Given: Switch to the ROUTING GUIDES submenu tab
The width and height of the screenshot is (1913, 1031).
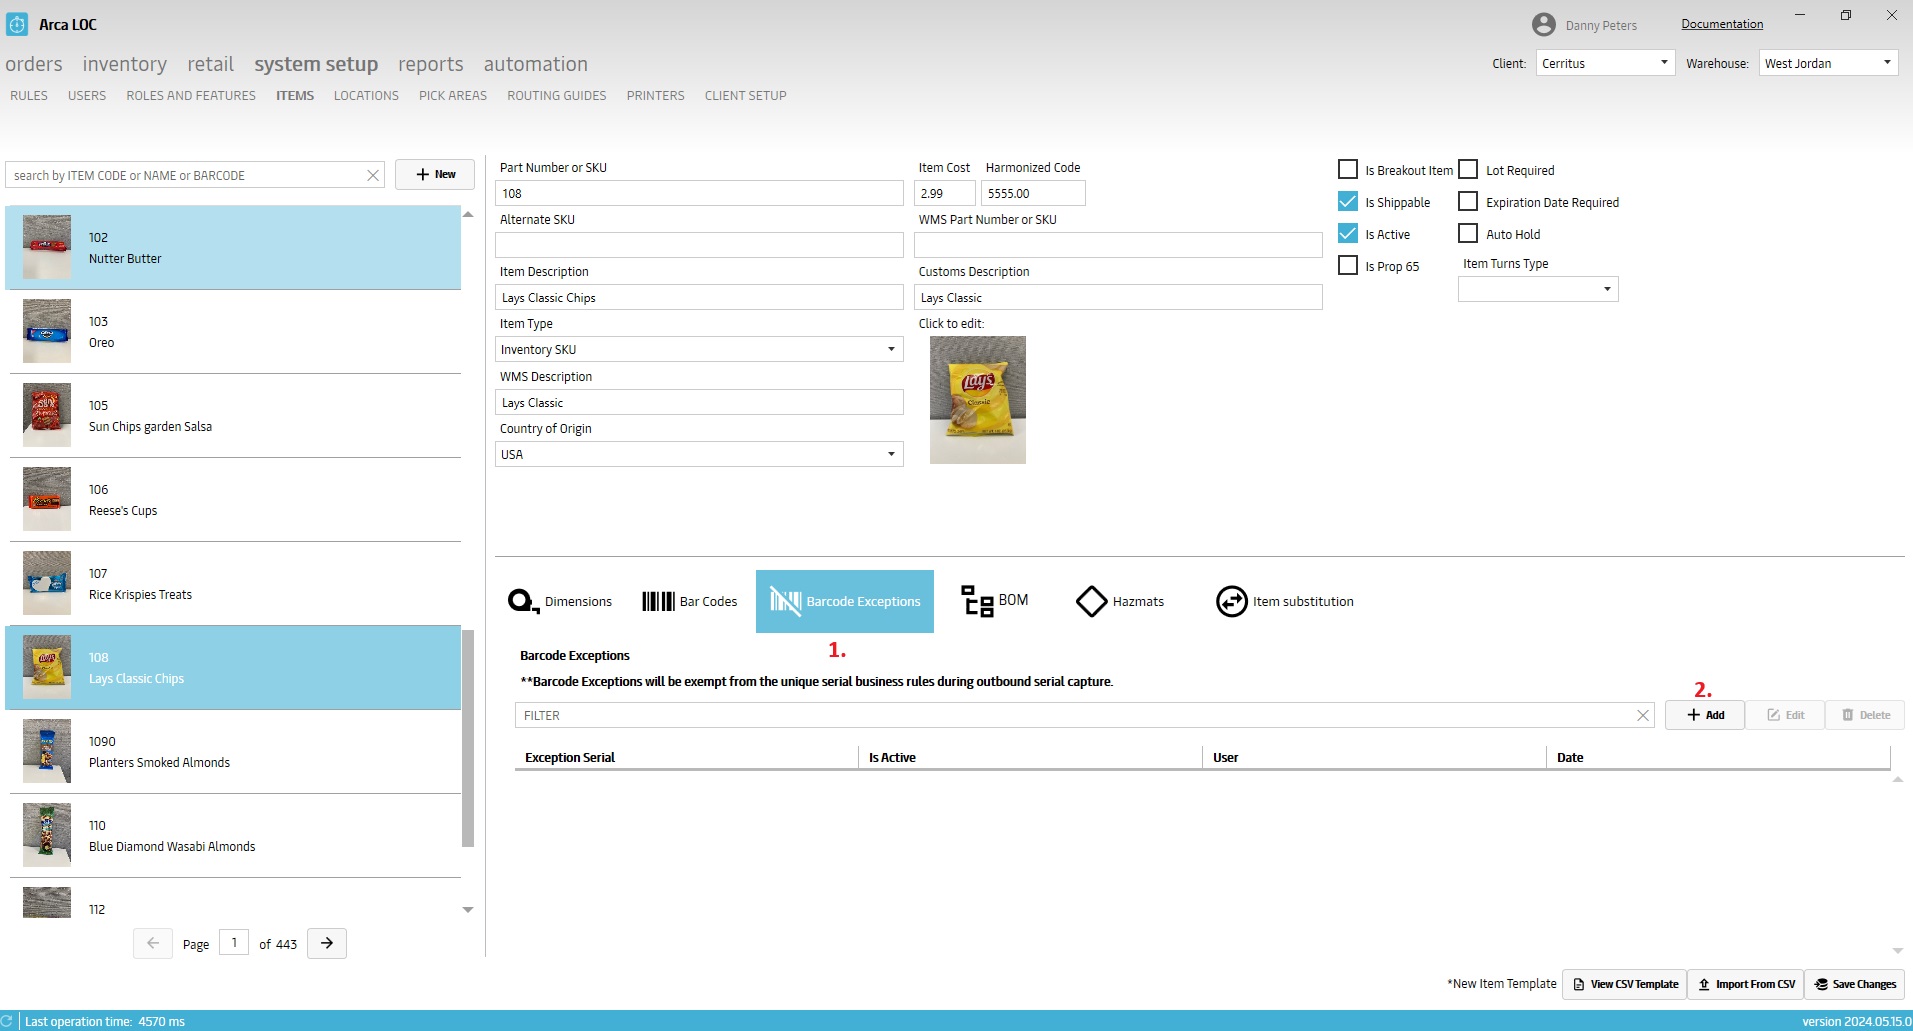Looking at the screenshot, I should [x=557, y=96].
